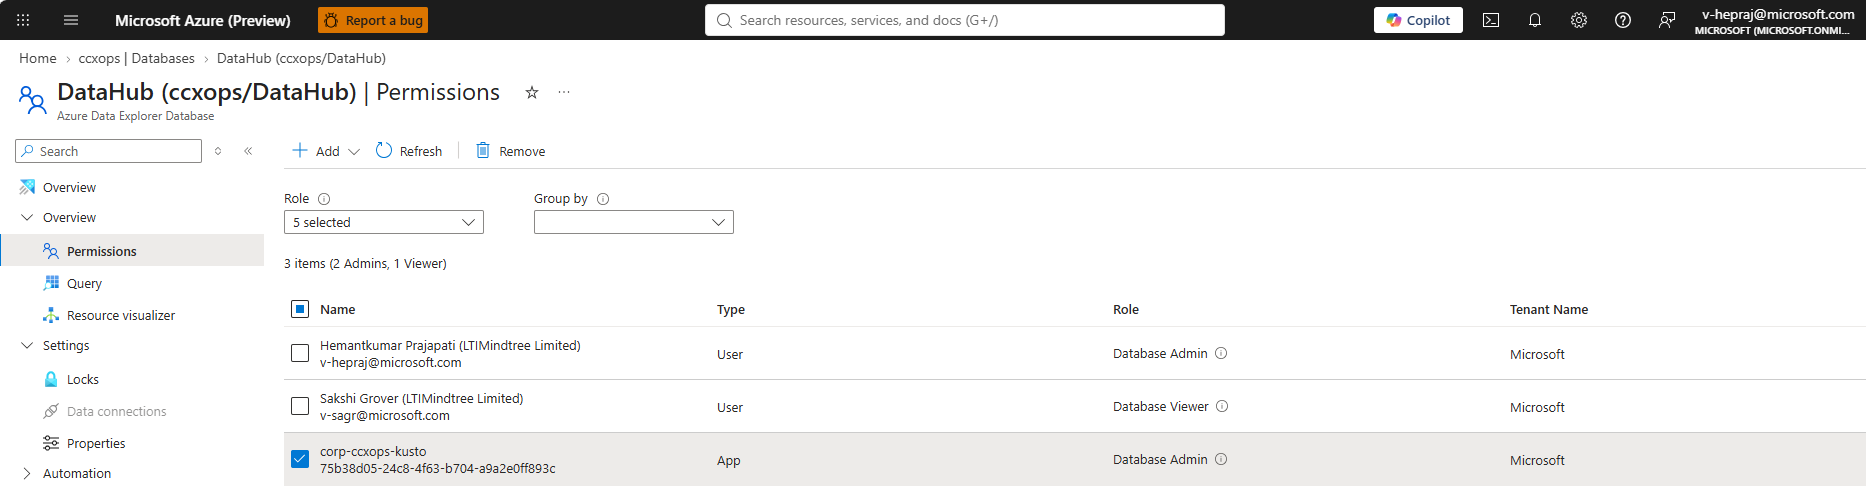
Task: Sort by Name column header
Action: [x=338, y=310]
